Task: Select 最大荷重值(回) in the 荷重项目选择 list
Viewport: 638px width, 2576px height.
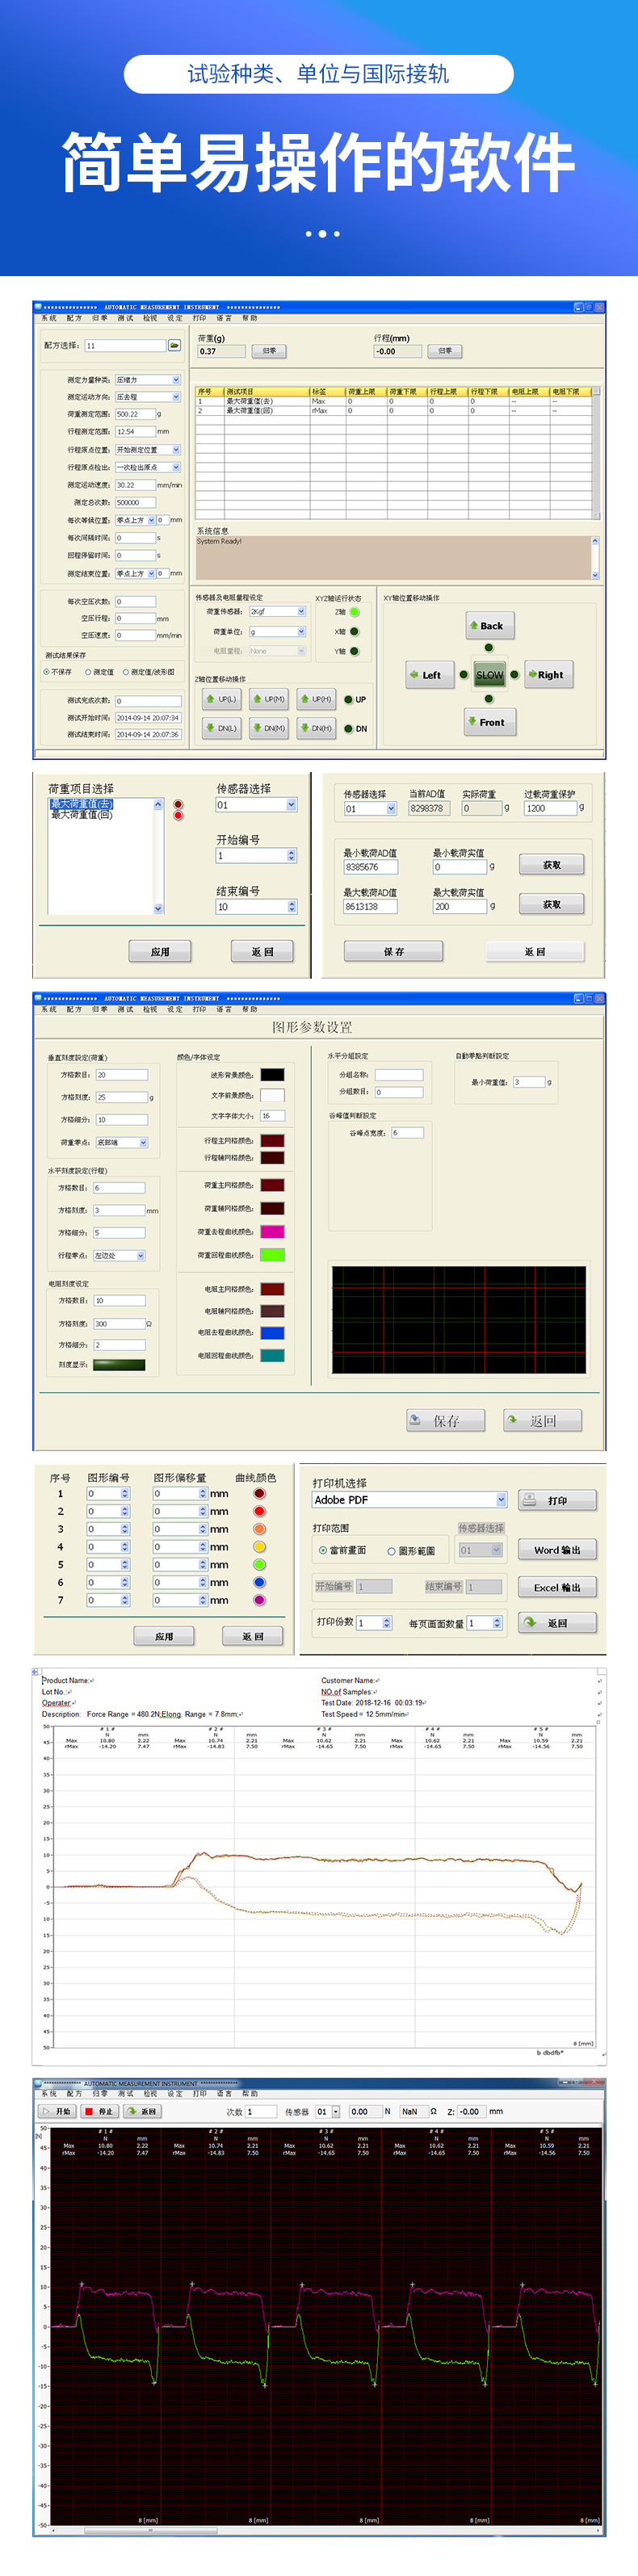Action: (82, 815)
